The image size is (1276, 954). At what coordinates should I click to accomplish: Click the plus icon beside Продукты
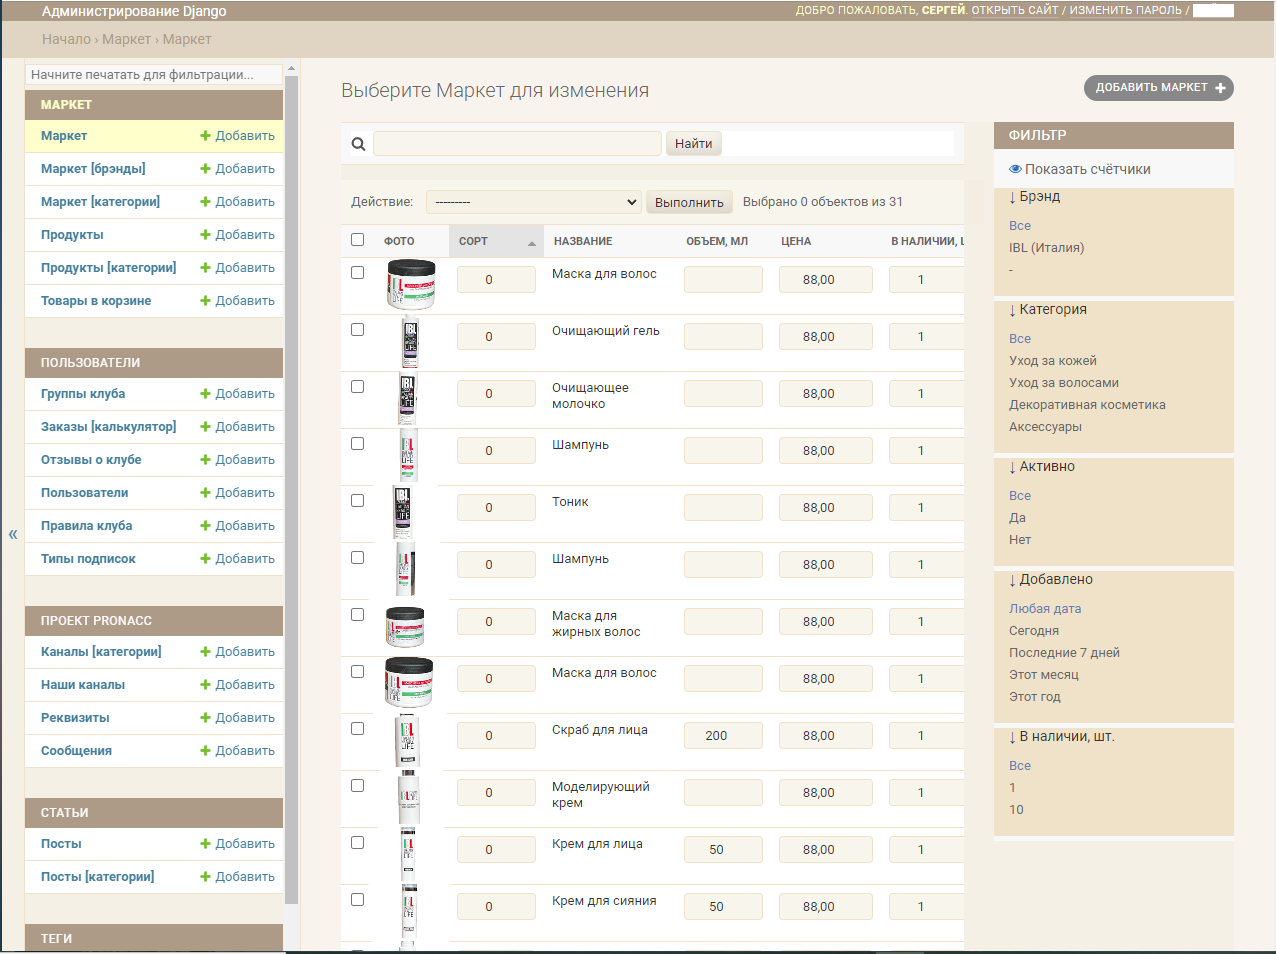[x=205, y=235]
